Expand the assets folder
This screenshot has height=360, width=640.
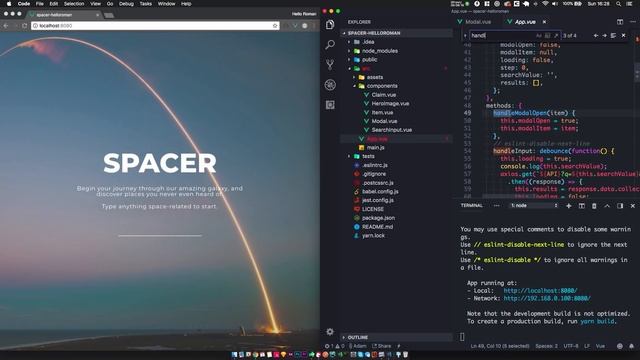click(354, 77)
